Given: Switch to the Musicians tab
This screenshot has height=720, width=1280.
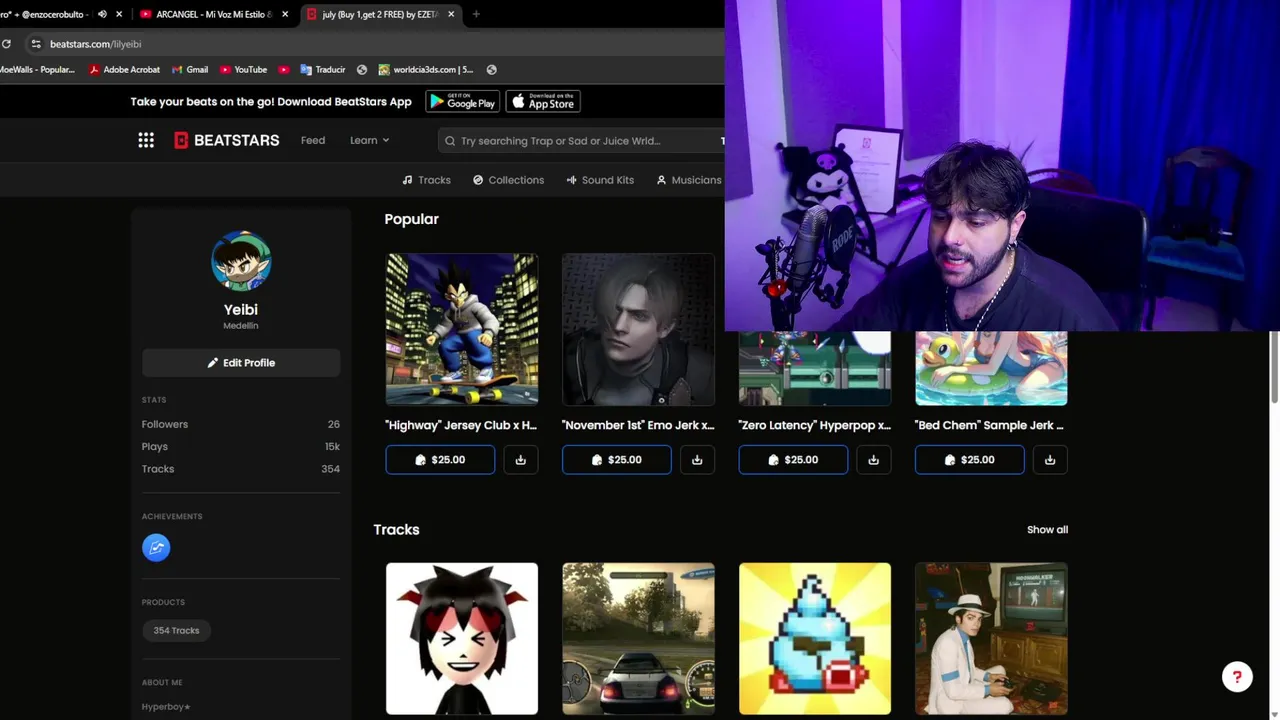Looking at the screenshot, I should [689, 180].
